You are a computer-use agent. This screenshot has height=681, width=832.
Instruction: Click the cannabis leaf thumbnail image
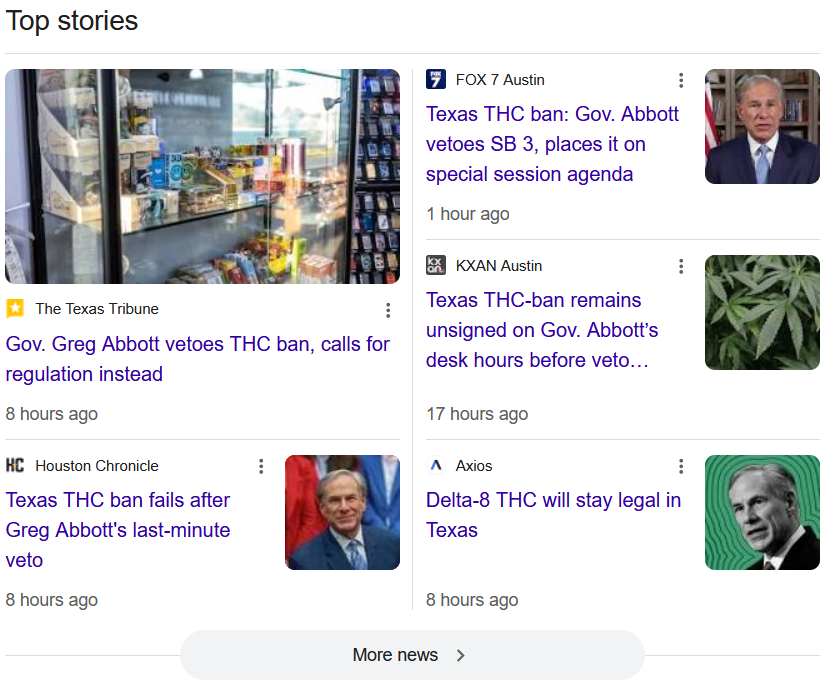pos(762,313)
